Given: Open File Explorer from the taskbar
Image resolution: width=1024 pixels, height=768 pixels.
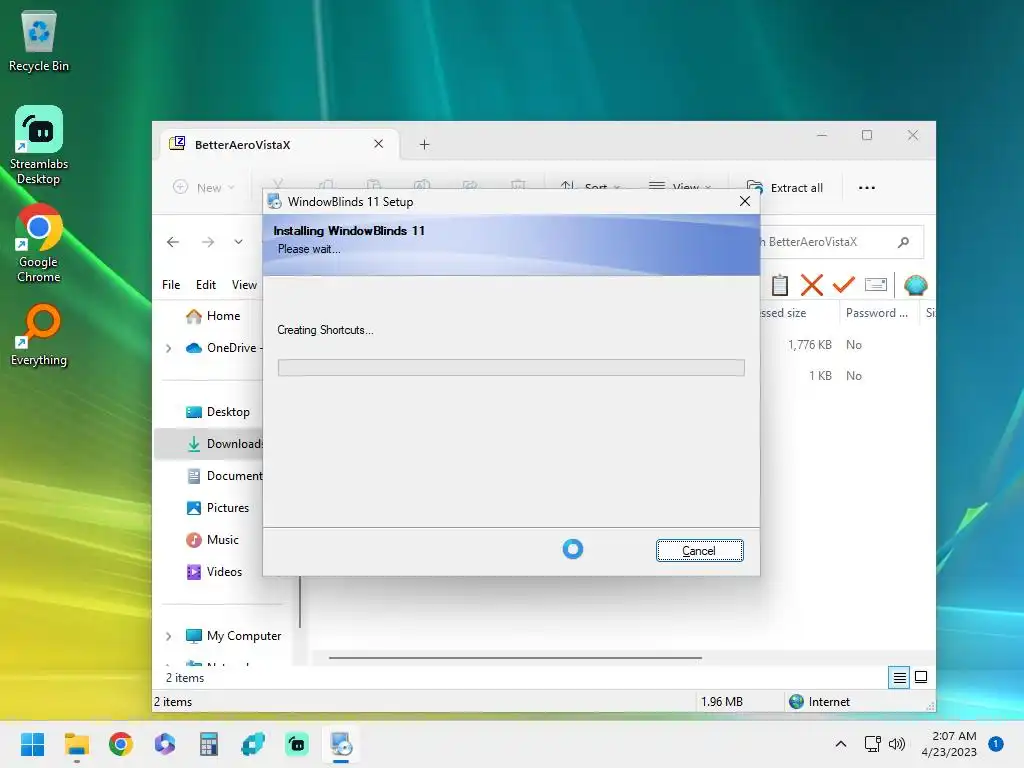Looking at the screenshot, I should [76, 744].
